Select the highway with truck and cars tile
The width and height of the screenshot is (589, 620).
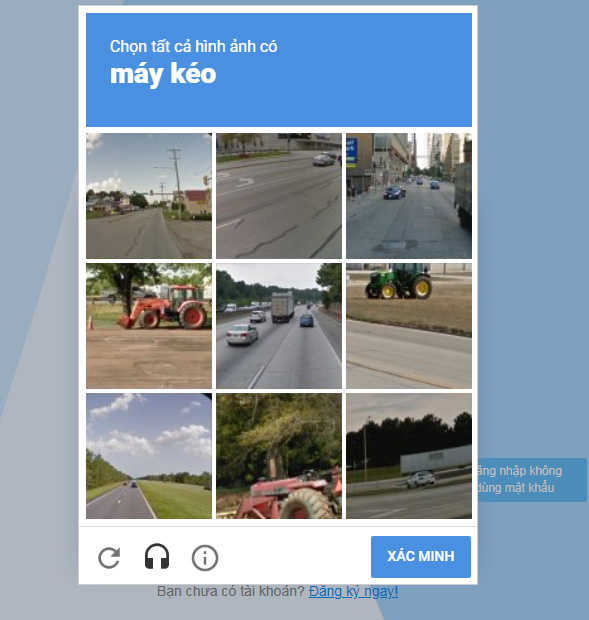(x=279, y=326)
